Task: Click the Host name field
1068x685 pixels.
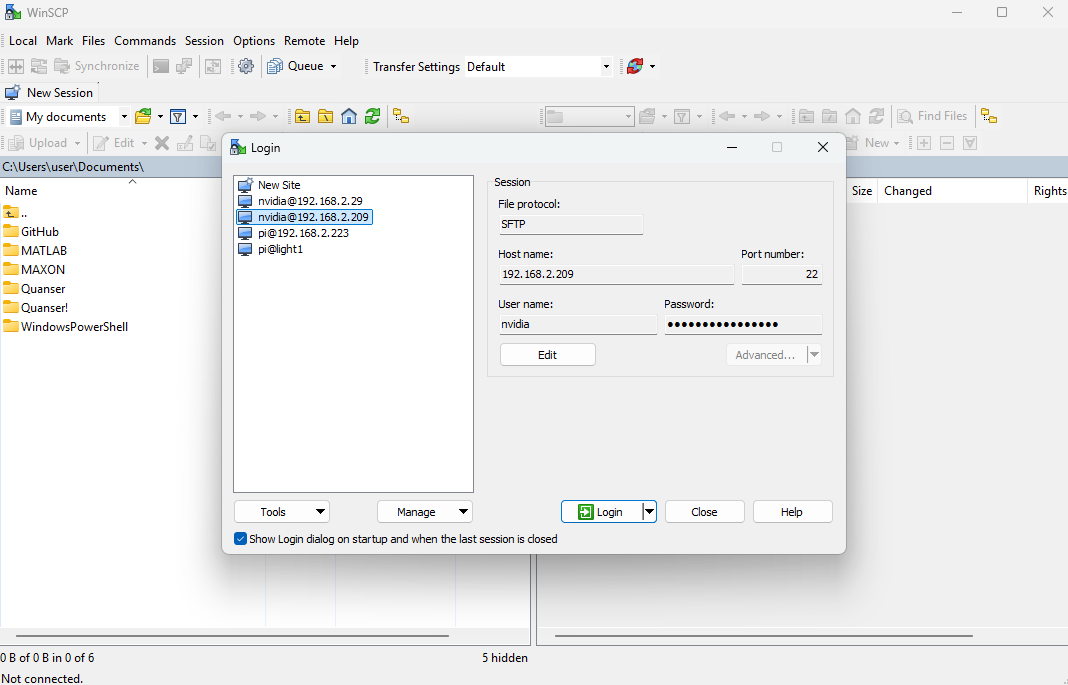Action: pyautogui.click(x=616, y=274)
